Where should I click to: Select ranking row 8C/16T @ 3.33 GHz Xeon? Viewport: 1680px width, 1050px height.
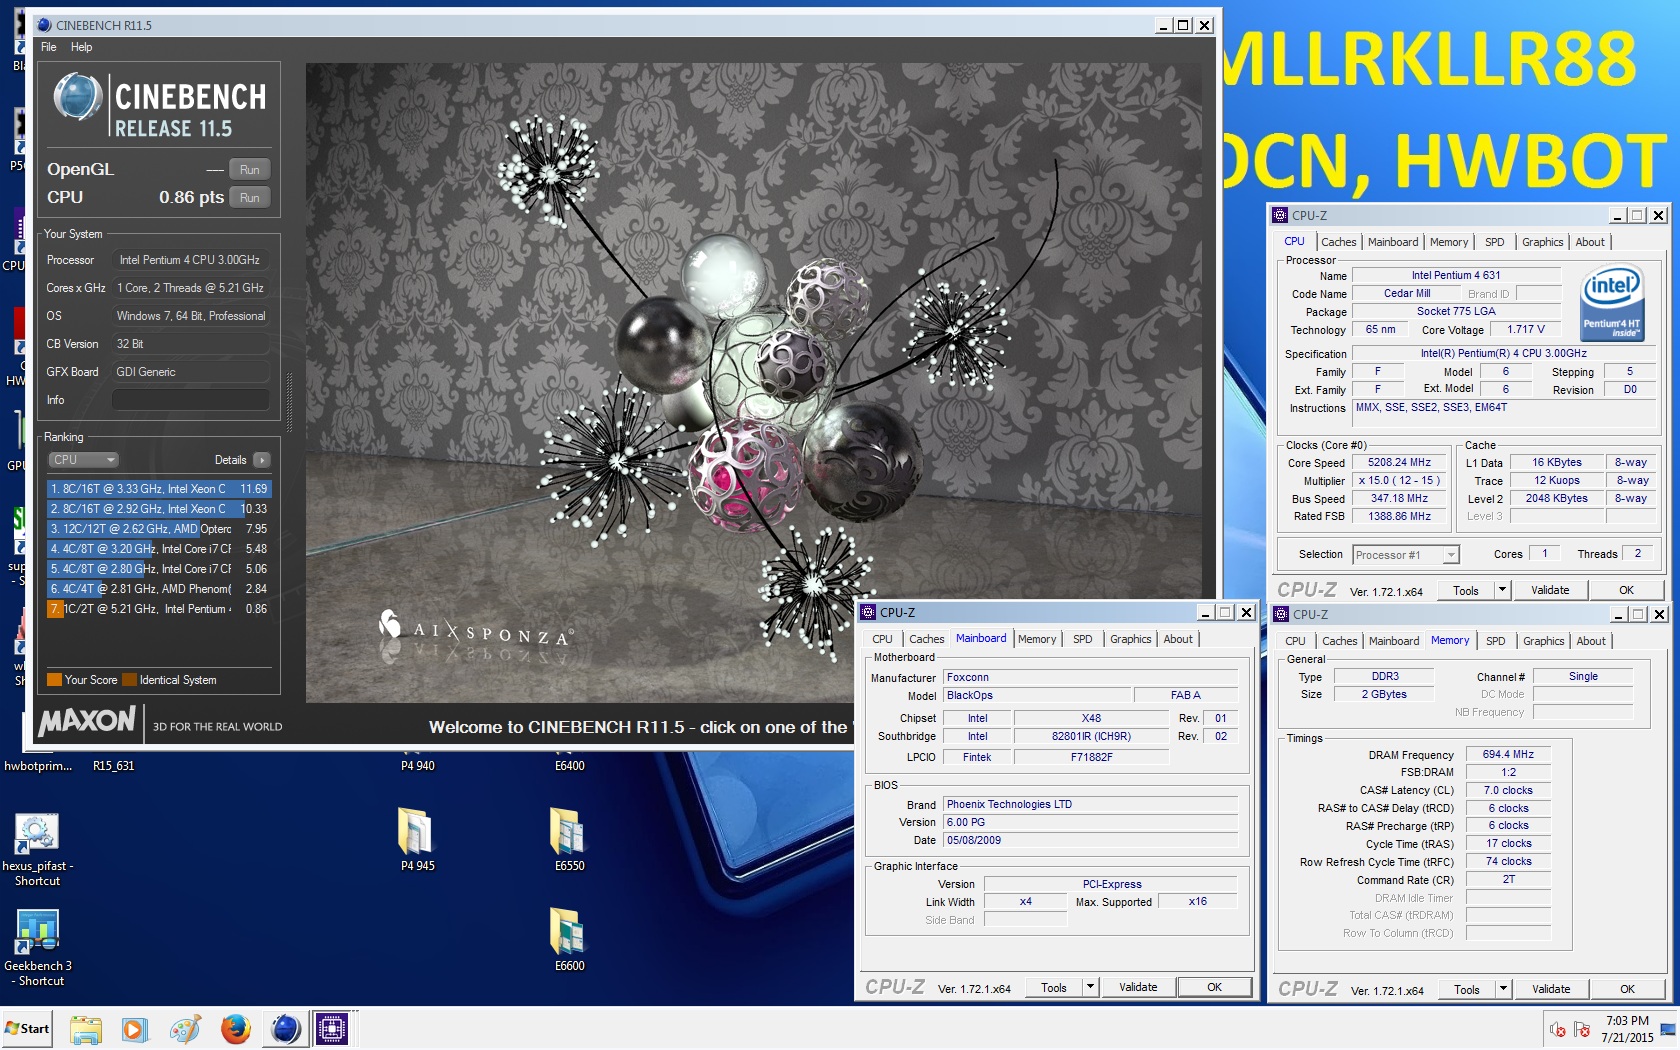coord(159,489)
